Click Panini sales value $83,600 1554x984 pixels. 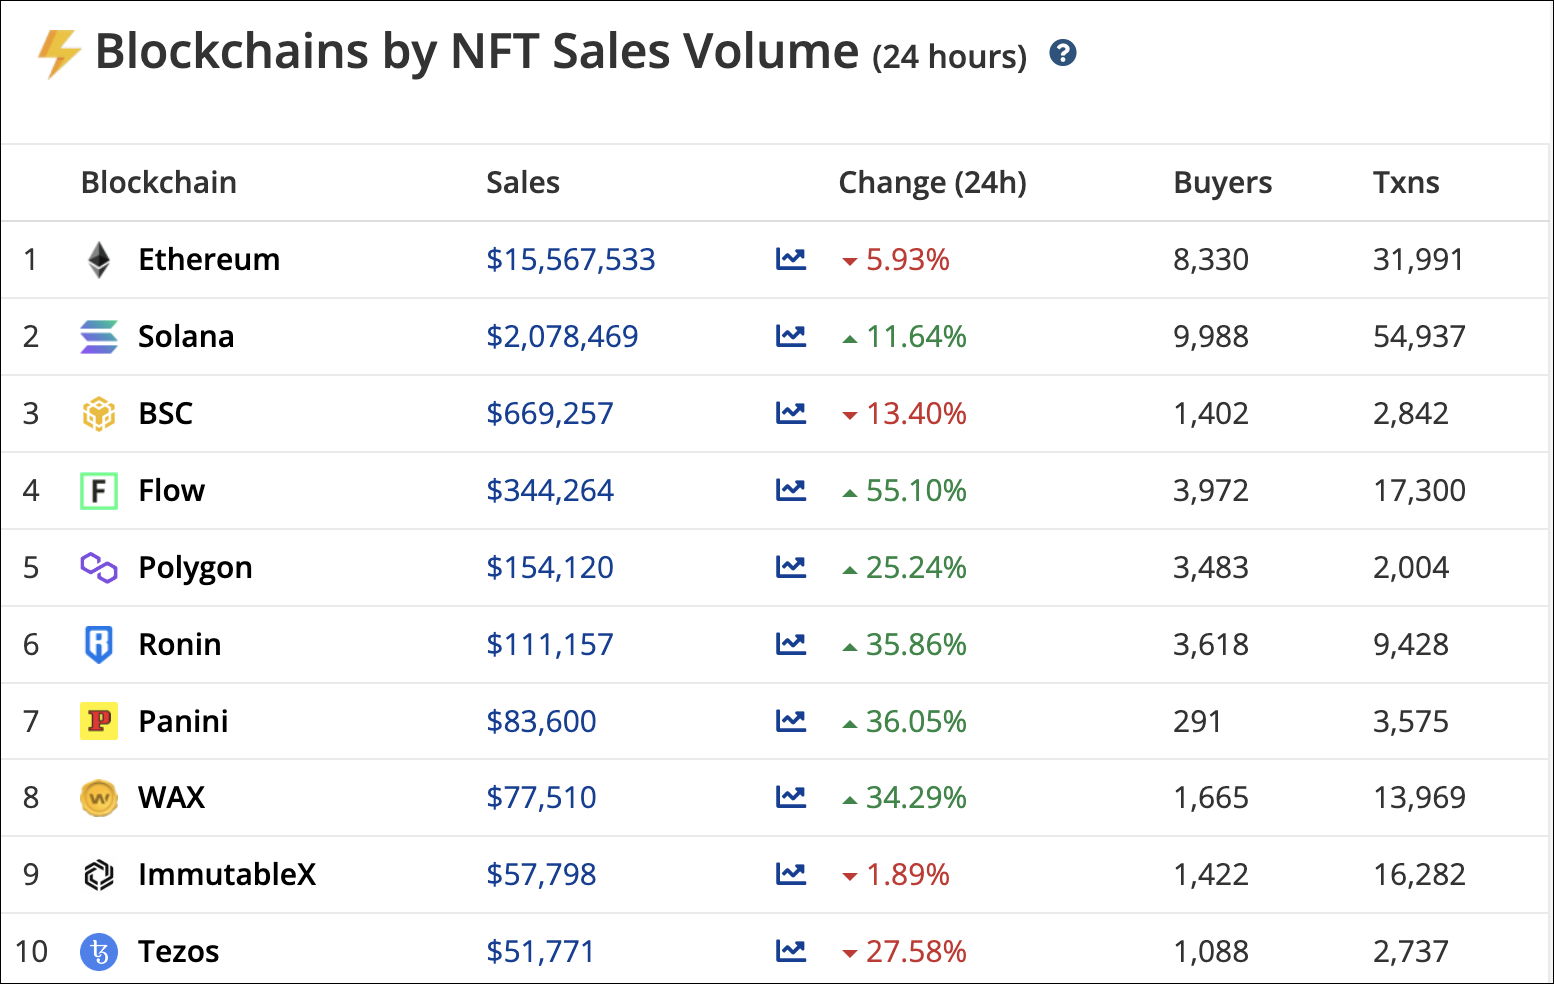point(541,721)
